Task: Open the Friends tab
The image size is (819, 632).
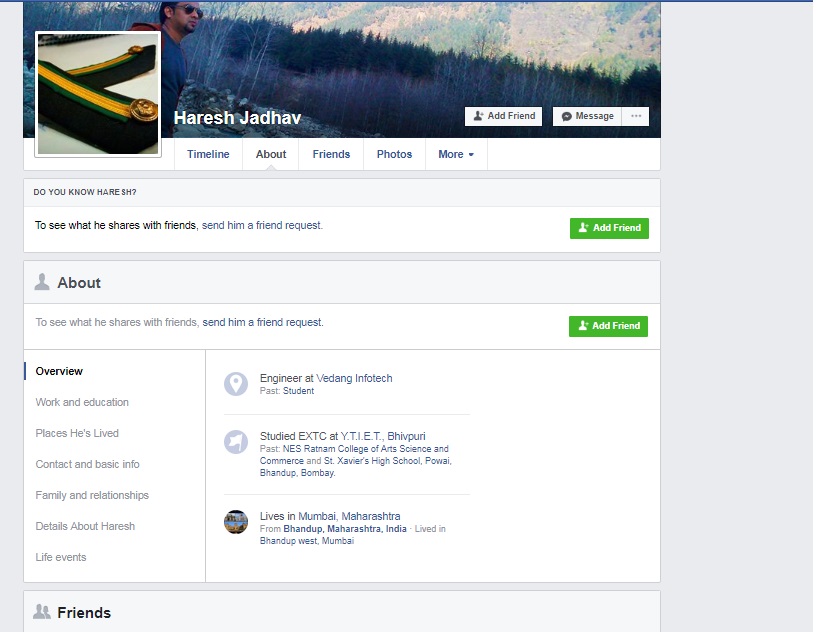Action: pyautogui.click(x=331, y=154)
